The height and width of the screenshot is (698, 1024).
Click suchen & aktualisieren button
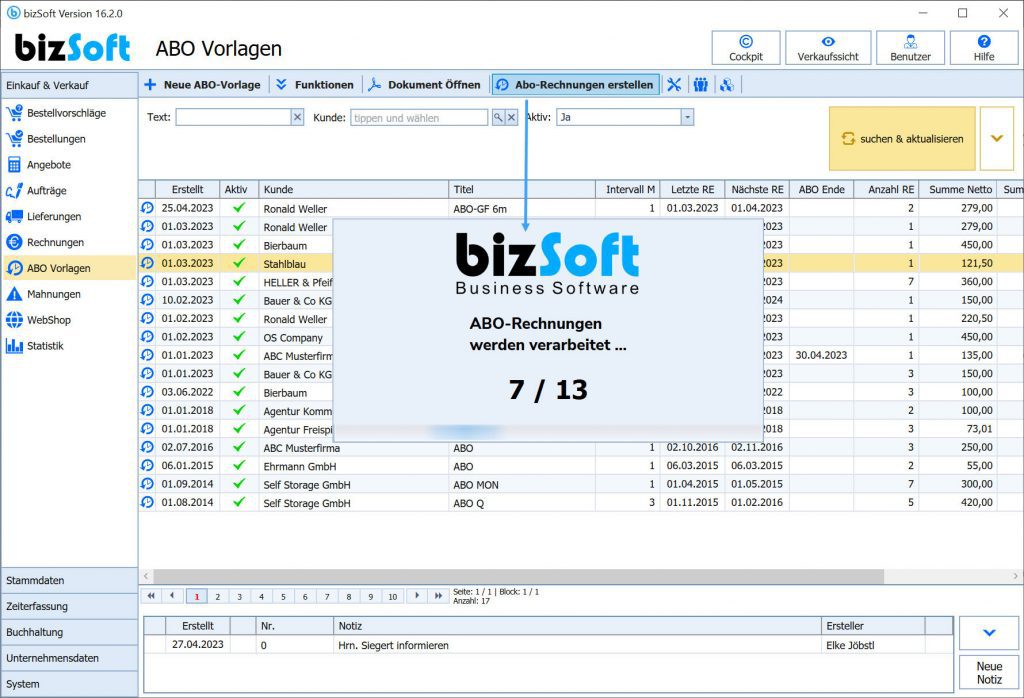(902, 138)
